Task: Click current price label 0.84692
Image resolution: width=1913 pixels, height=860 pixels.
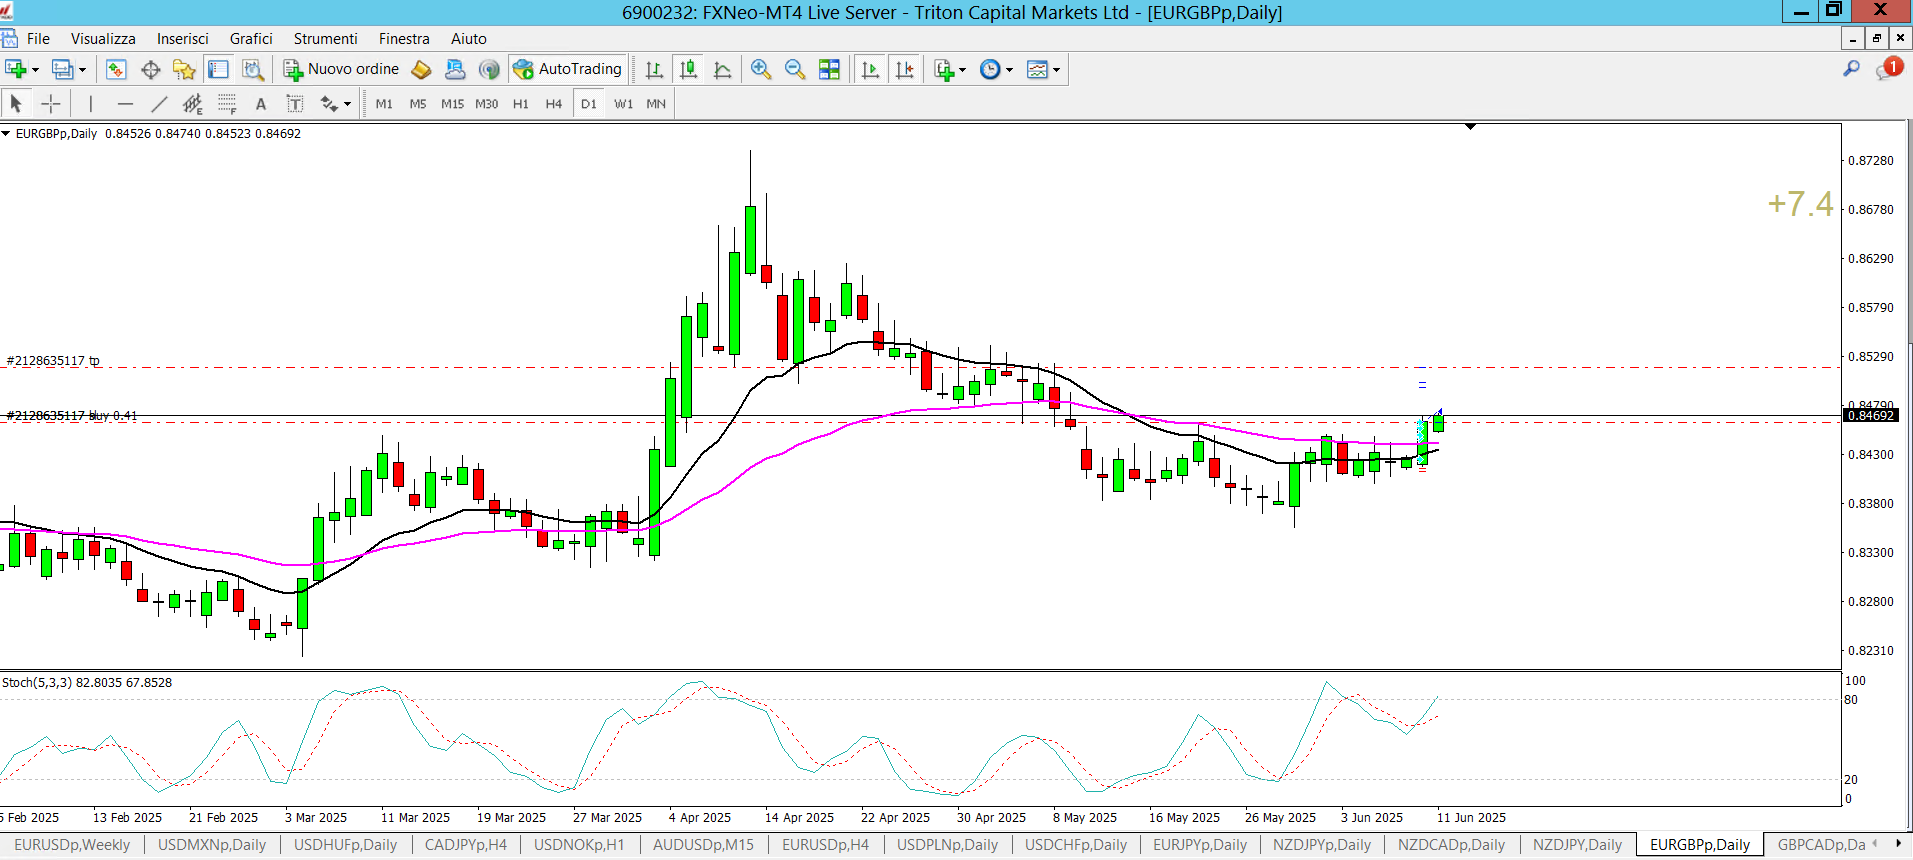Action: click(1870, 415)
